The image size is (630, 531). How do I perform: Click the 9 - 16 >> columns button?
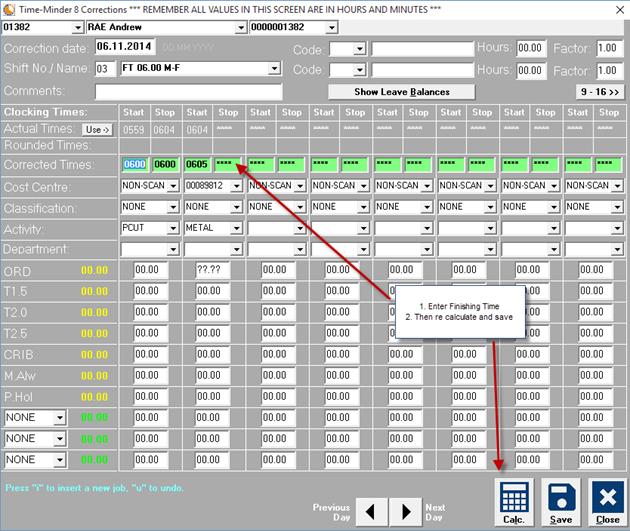[600, 91]
